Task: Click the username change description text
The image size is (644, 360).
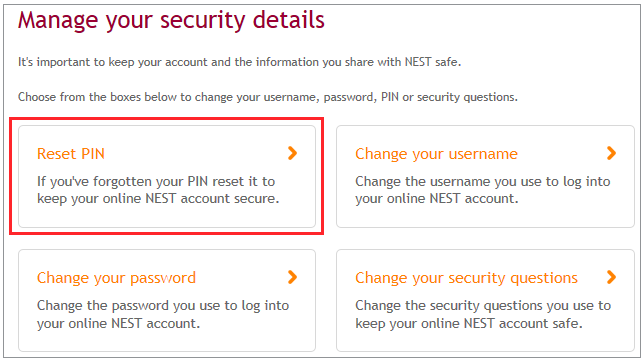Action: (483, 190)
